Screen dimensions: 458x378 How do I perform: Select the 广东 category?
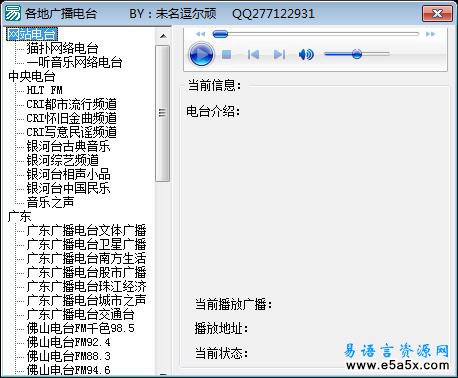pyautogui.click(x=20, y=216)
